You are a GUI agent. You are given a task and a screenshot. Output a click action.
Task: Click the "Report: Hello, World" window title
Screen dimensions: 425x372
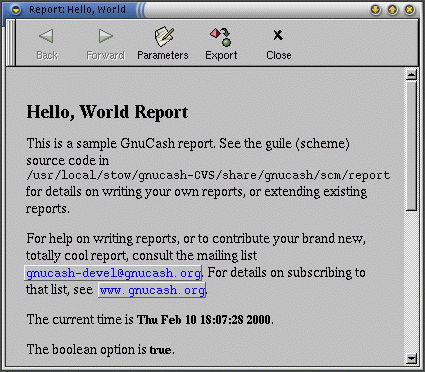77,10
